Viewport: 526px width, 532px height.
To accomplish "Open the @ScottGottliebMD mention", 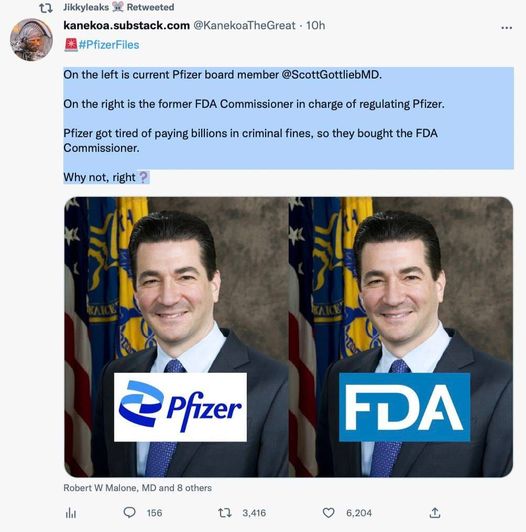I will coord(331,74).
